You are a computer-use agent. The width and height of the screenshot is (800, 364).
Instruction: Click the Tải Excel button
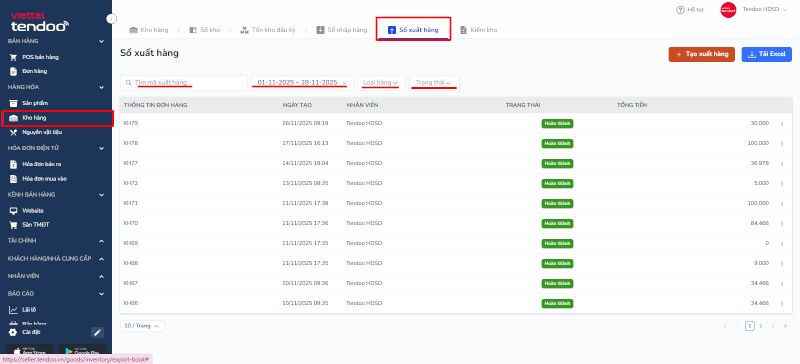pos(767,54)
